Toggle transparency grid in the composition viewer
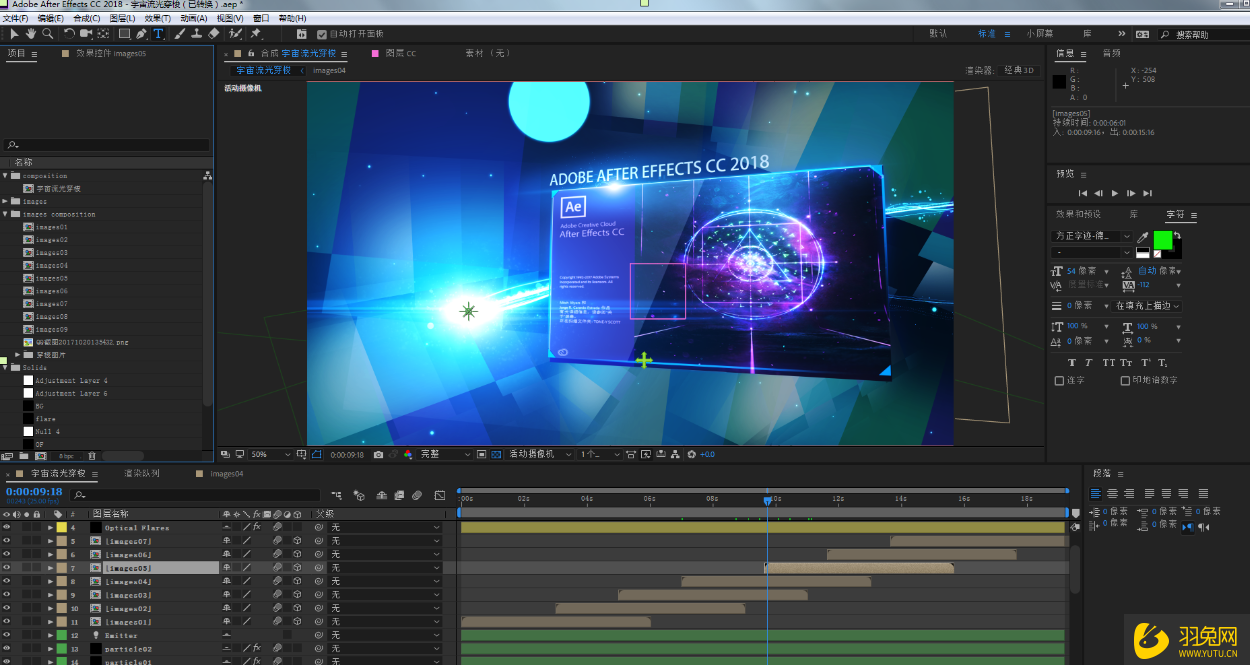 tap(495, 452)
